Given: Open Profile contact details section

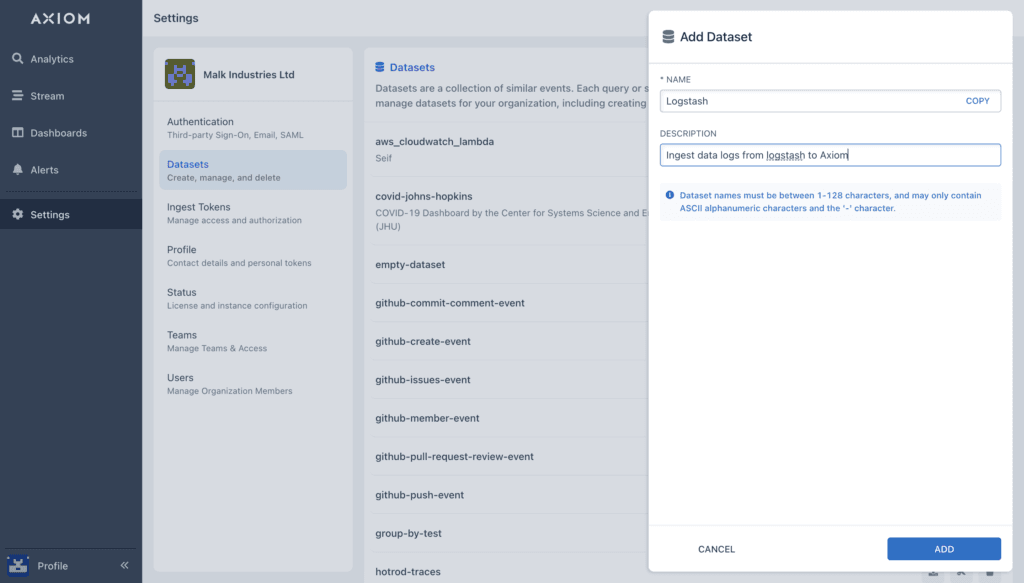Looking at the screenshot, I should [253, 256].
